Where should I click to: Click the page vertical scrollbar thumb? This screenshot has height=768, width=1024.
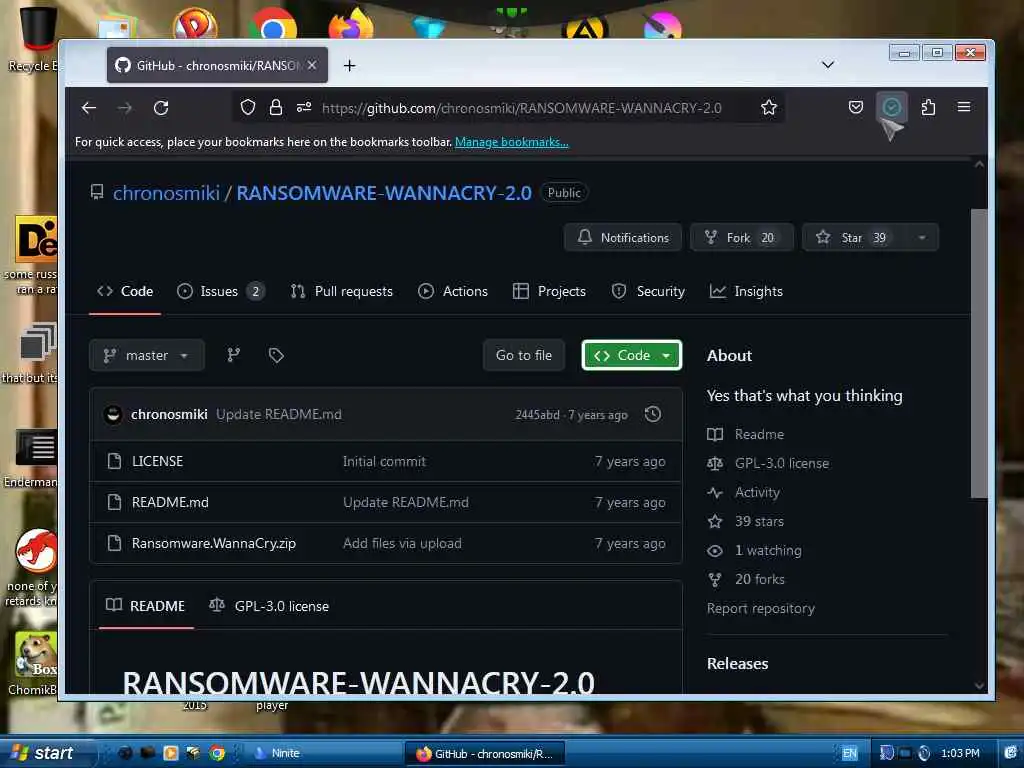979,353
